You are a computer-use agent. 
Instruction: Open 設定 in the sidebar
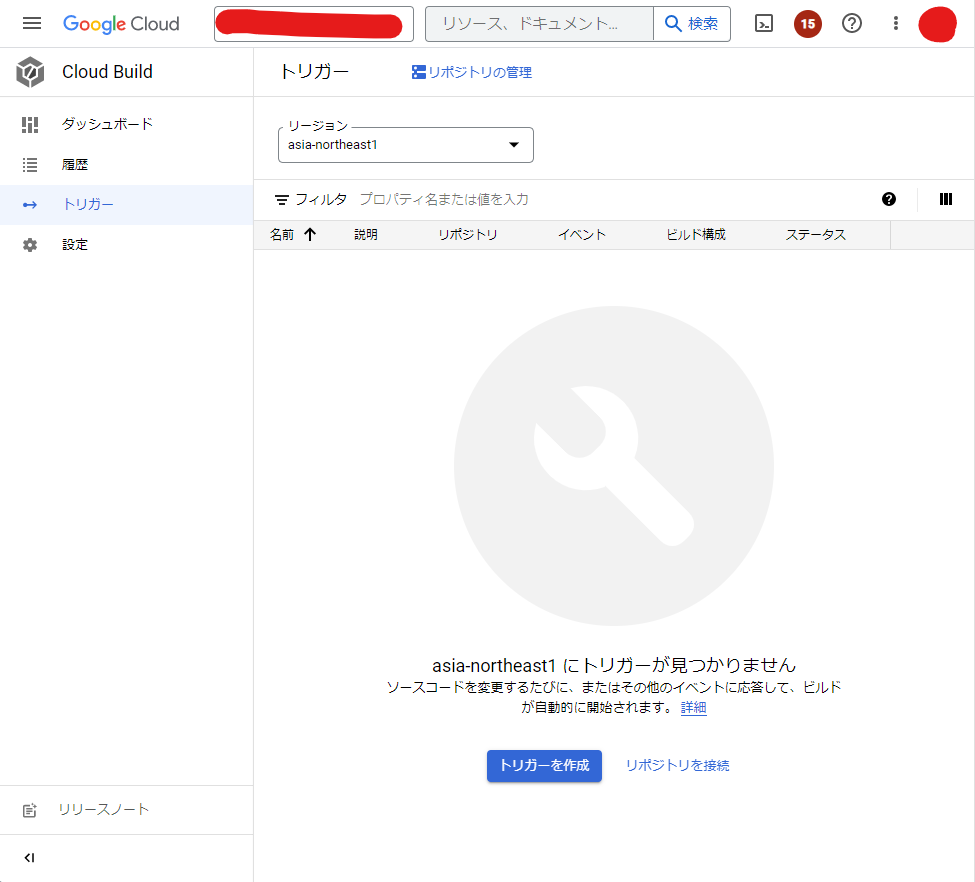tap(126, 245)
